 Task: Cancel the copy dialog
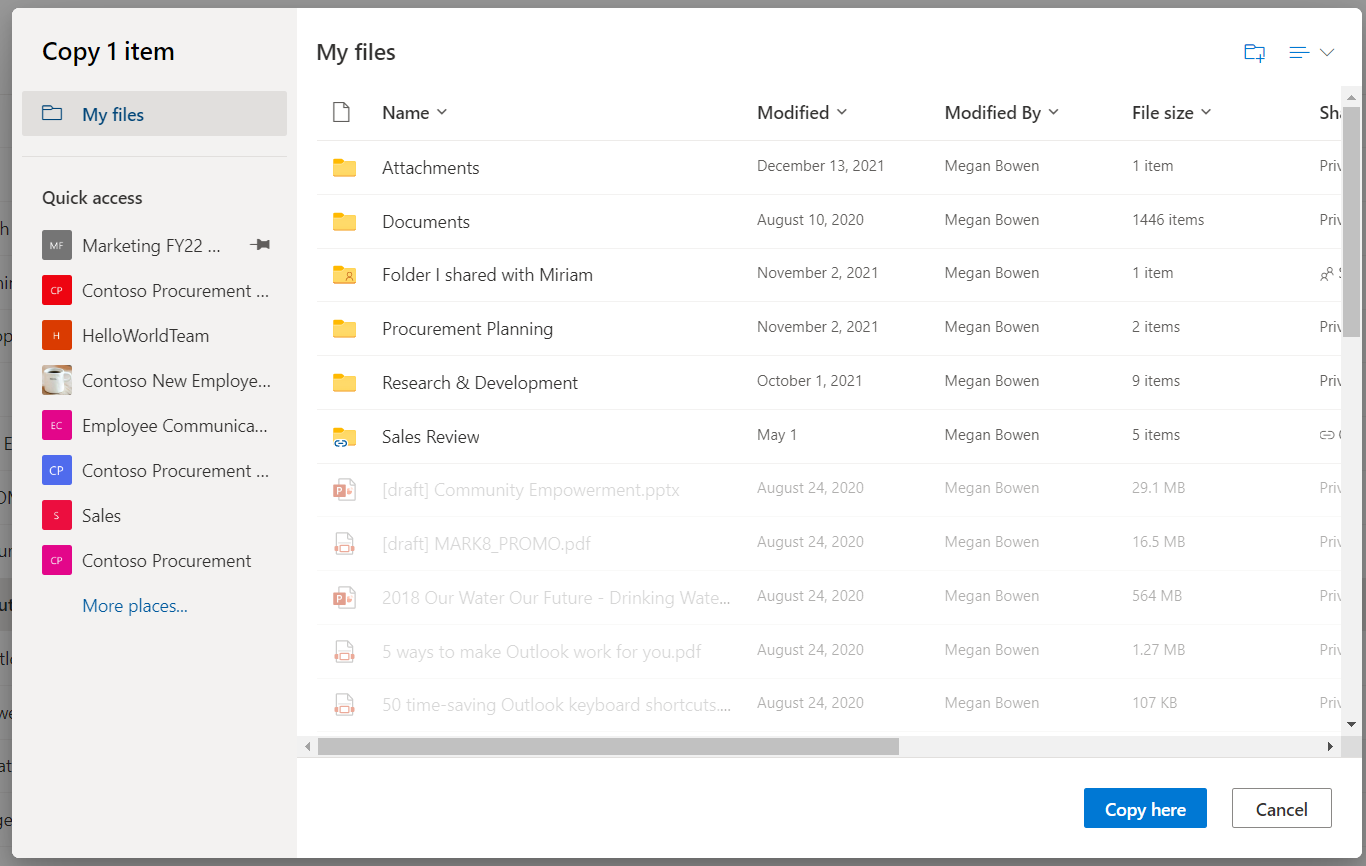1281,809
